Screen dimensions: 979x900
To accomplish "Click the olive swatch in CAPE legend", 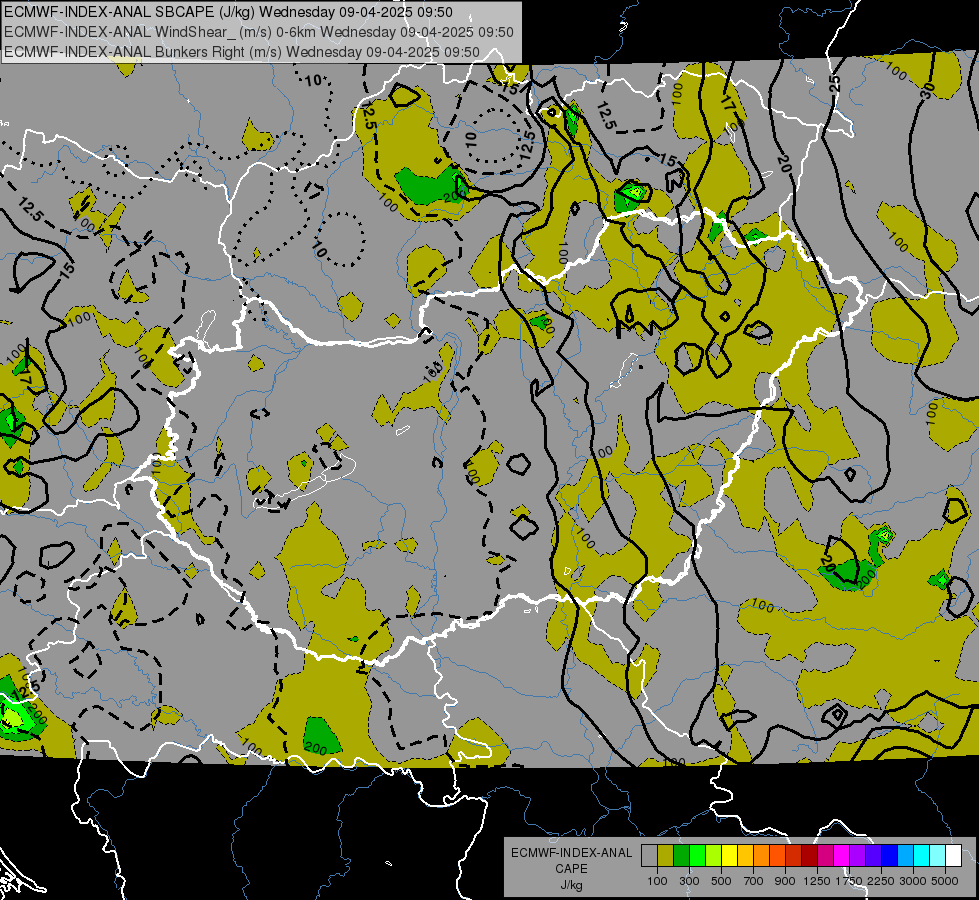I will coord(666,855).
